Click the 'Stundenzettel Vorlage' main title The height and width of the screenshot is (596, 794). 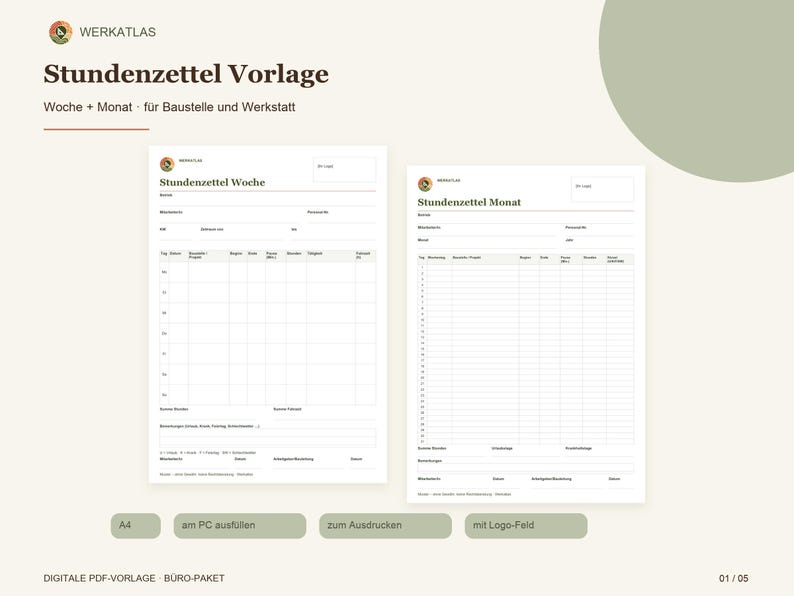point(186,74)
